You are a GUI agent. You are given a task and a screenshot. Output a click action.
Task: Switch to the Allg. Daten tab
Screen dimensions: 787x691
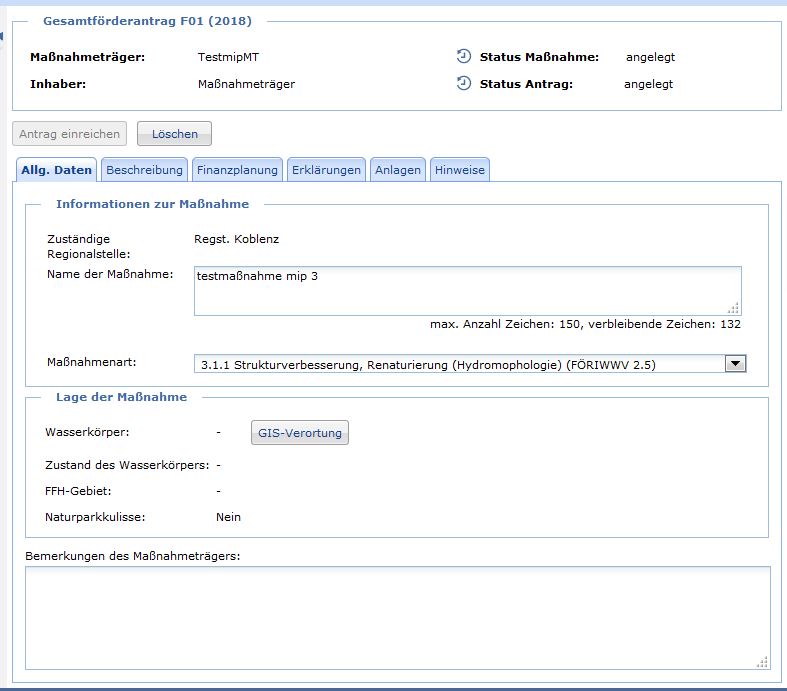coord(56,170)
